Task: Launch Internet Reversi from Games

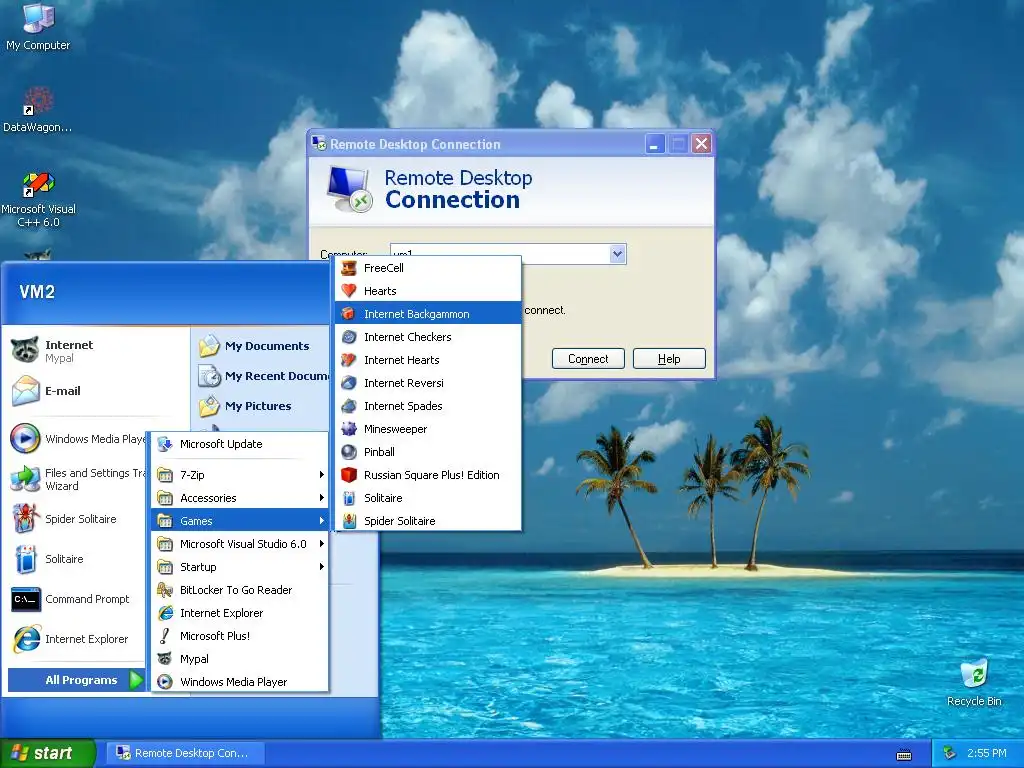Action: click(x=428, y=383)
